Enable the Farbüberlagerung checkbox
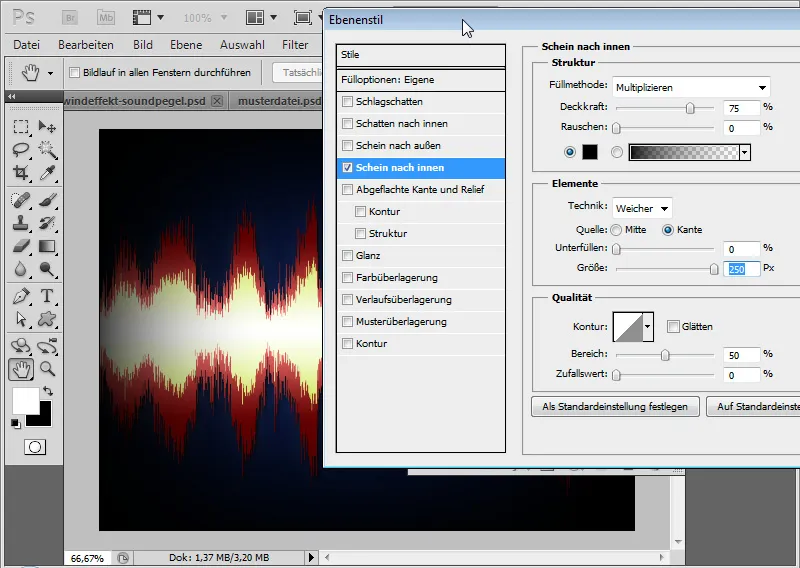This screenshot has width=800, height=568. point(347,277)
